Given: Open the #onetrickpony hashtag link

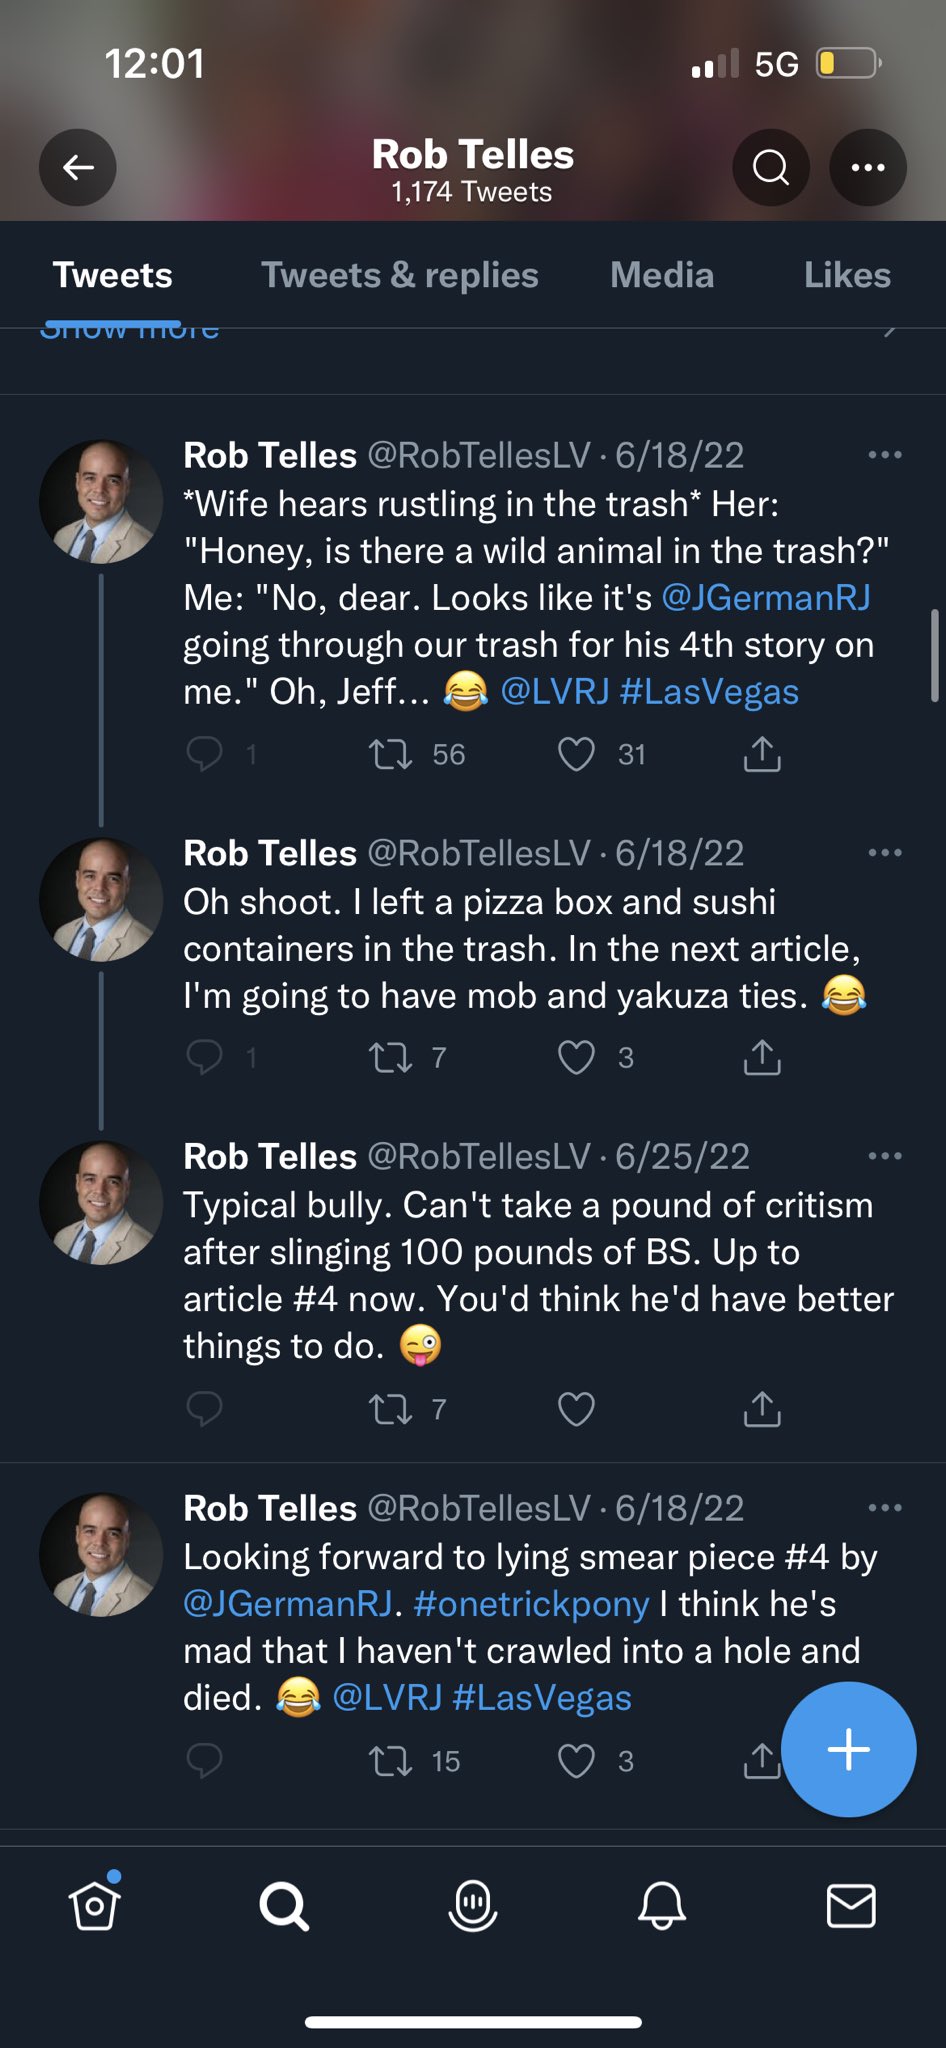Looking at the screenshot, I should [x=531, y=1604].
